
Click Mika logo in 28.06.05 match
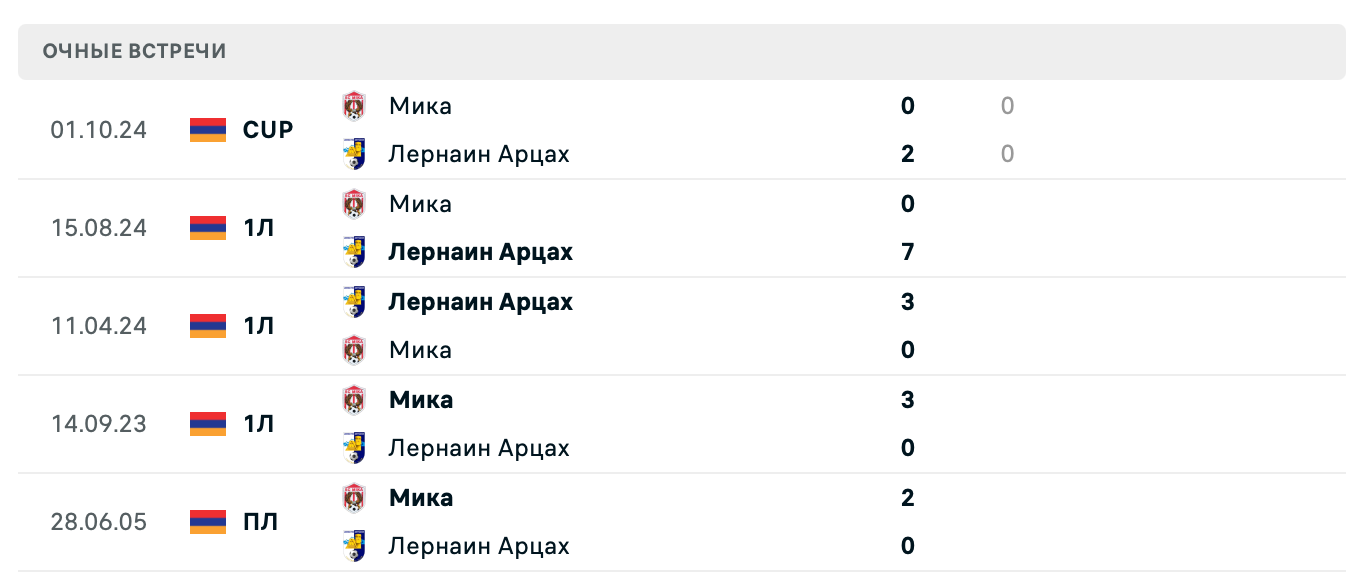pos(354,498)
